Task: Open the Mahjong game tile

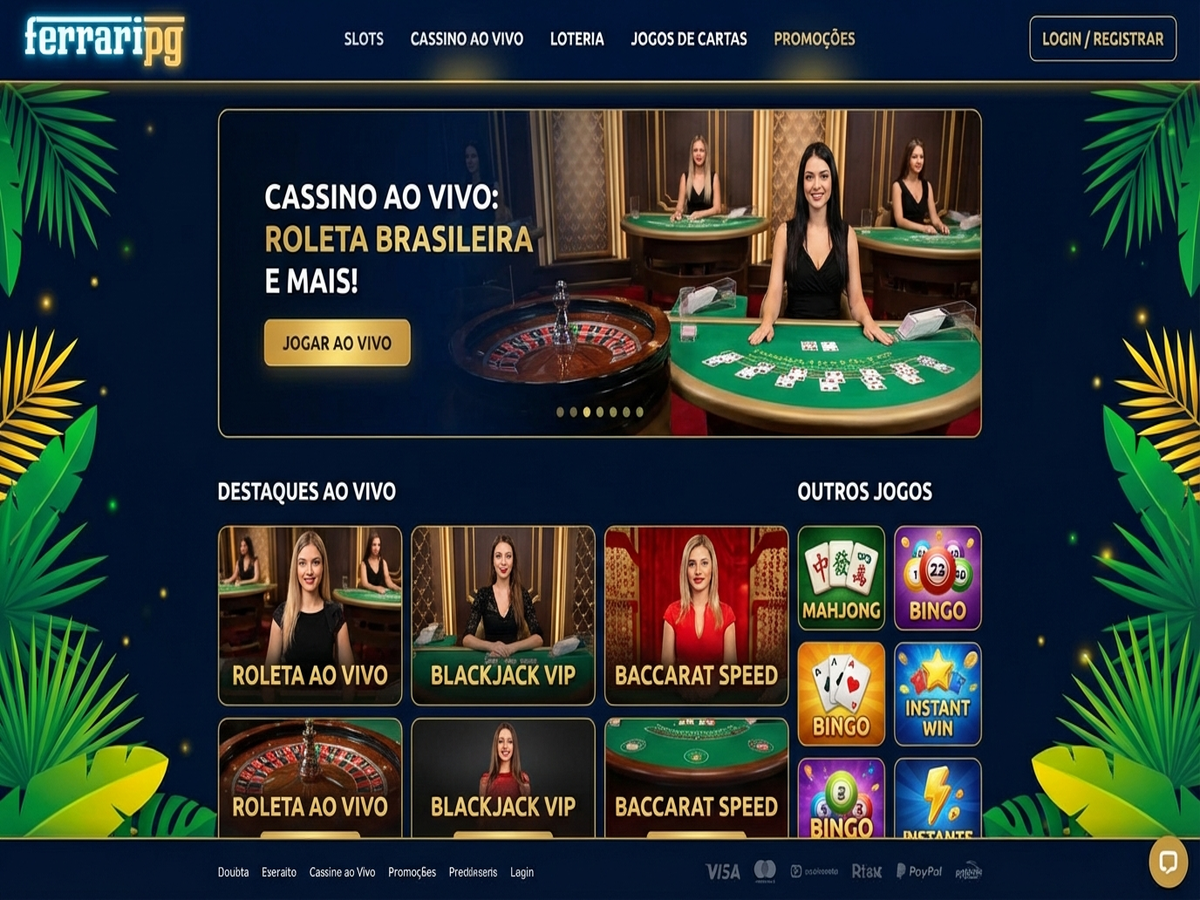Action: (841, 578)
